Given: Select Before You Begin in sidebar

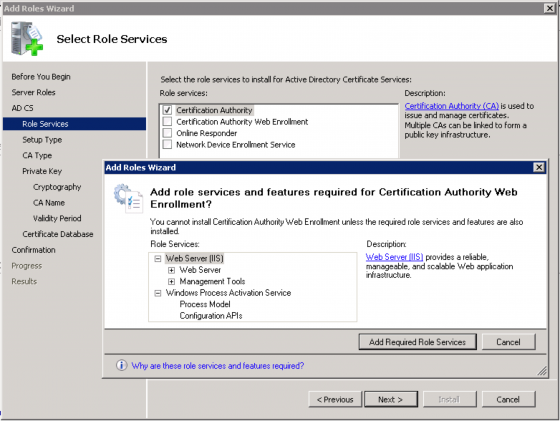Looking at the screenshot, I should coord(41,77).
